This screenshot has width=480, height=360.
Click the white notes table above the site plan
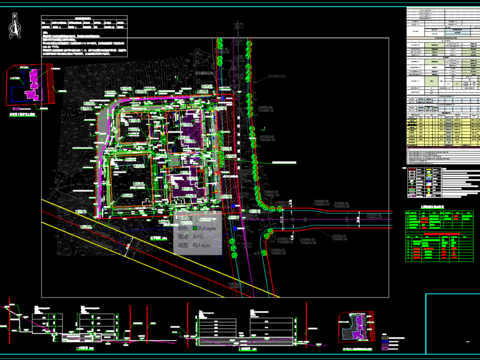pyautogui.click(x=84, y=36)
